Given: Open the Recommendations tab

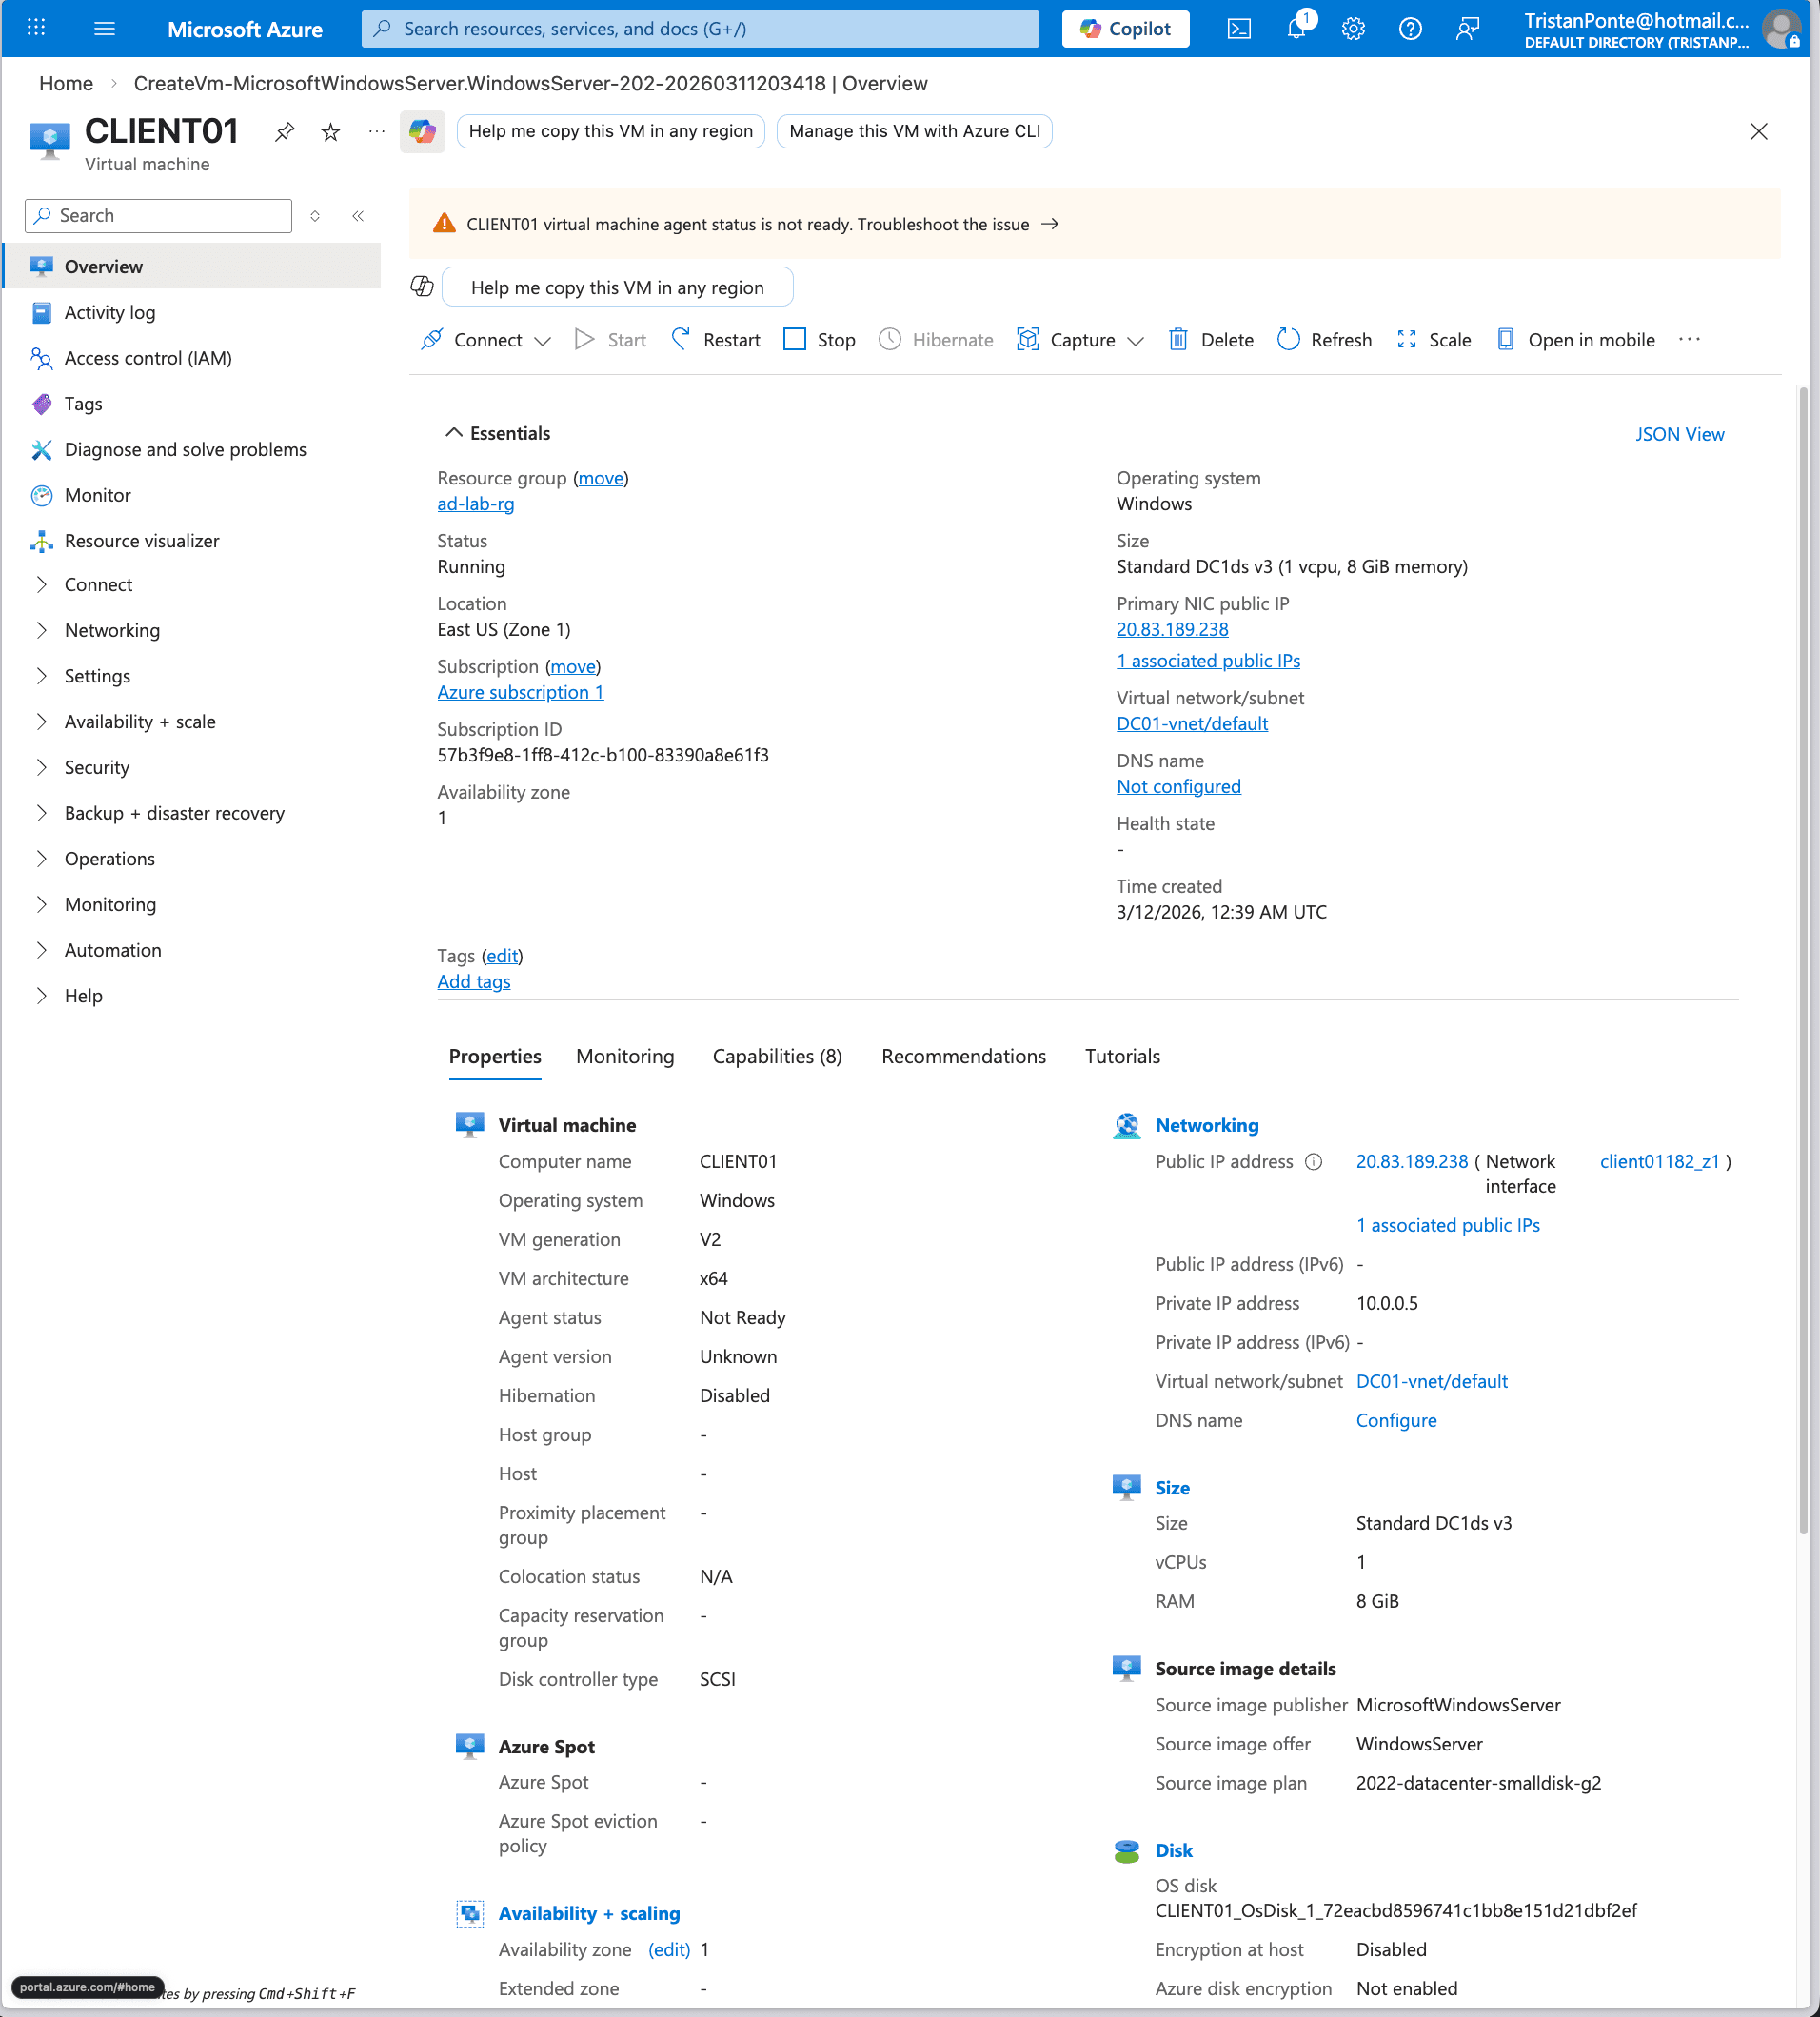Looking at the screenshot, I should point(963,1057).
